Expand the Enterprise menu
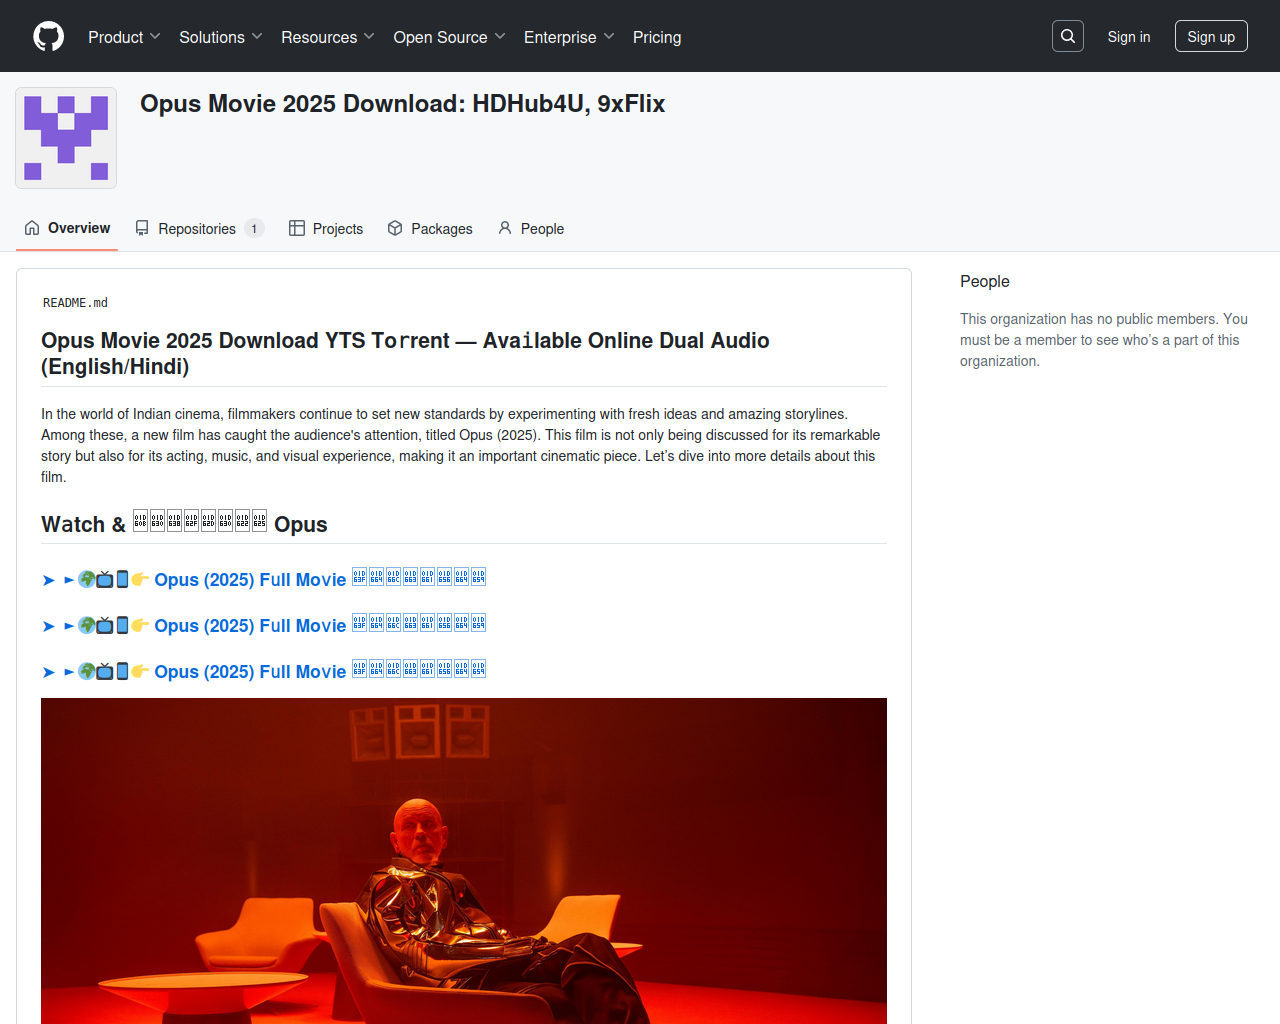The width and height of the screenshot is (1280, 1024). tap(569, 37)
